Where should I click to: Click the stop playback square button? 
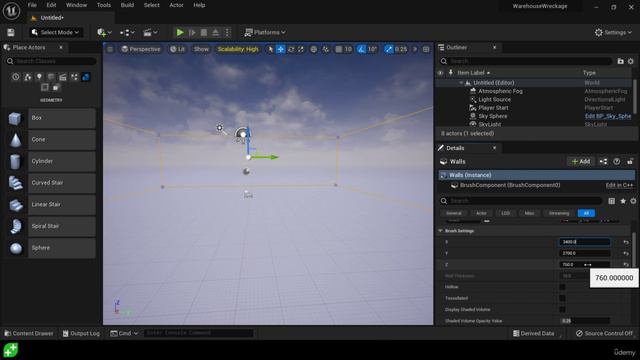coord(204,32)
